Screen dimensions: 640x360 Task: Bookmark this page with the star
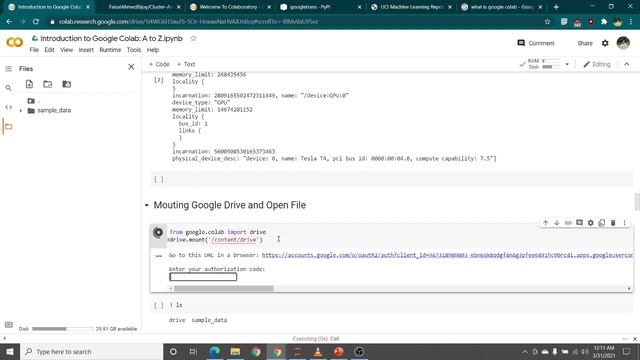coord(547,22)
